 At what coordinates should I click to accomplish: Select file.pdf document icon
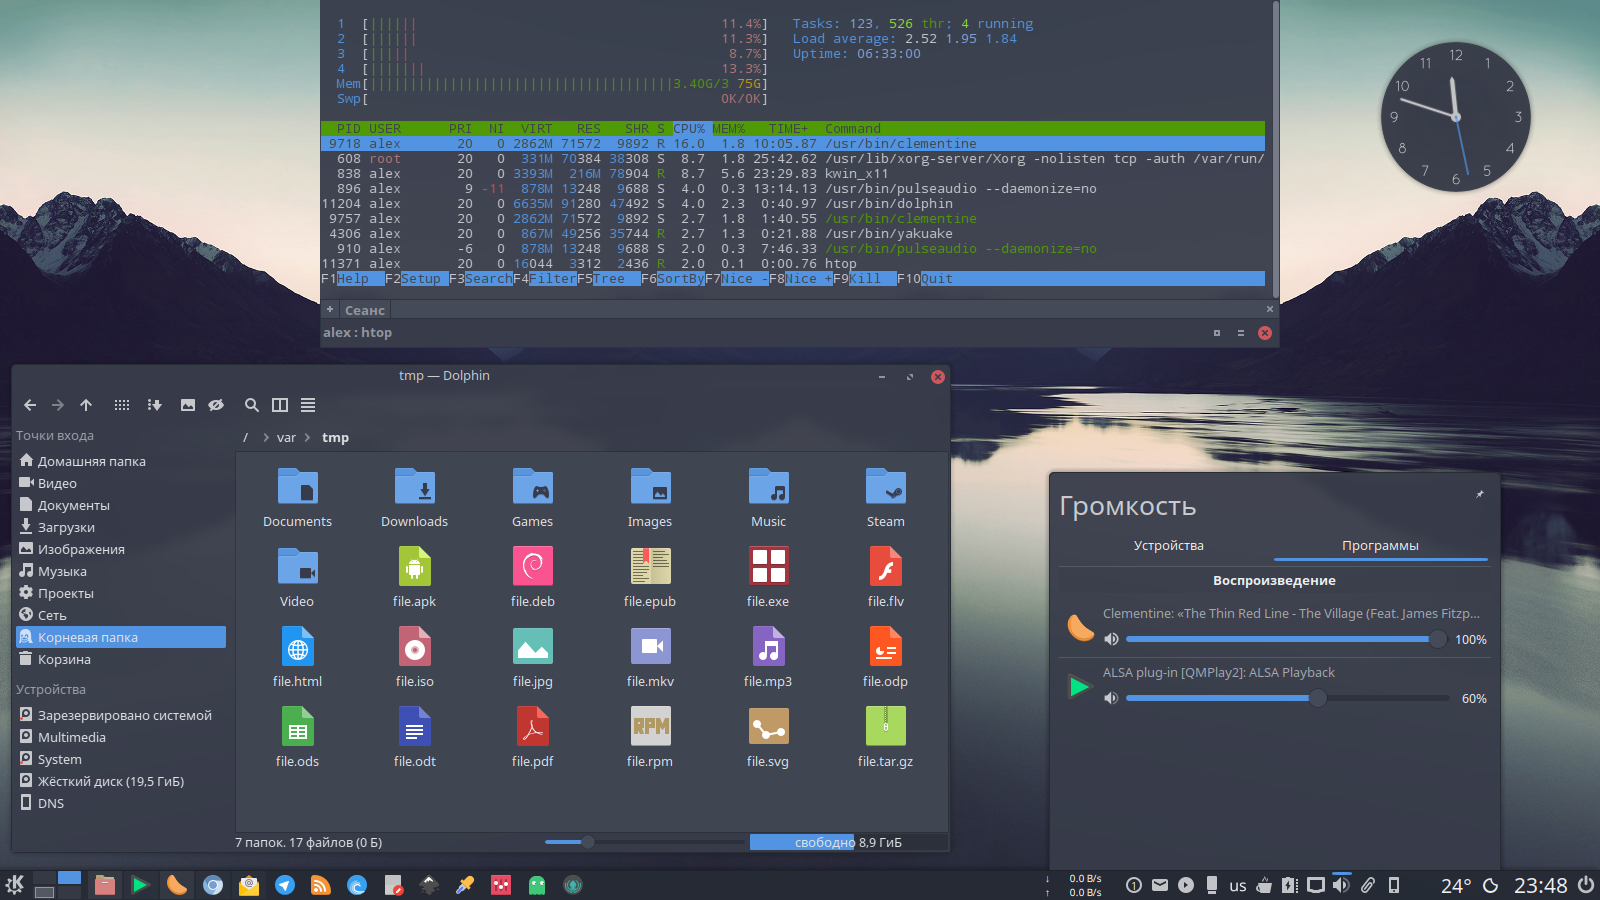(x=533, y=726)
